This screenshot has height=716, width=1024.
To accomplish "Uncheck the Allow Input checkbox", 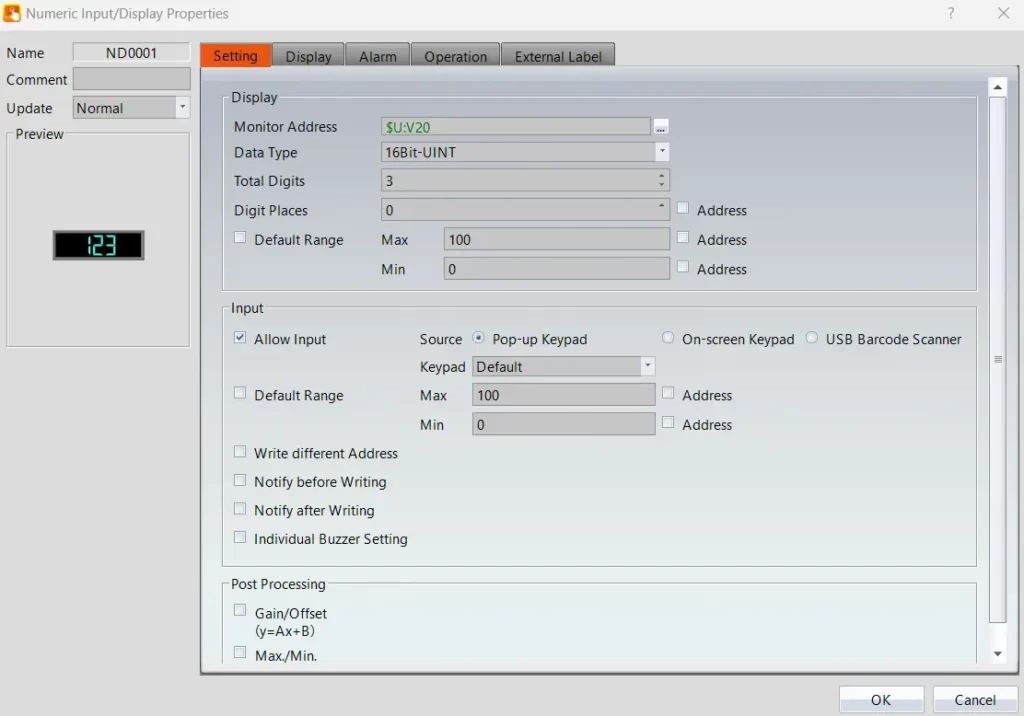I will point(240,338).
